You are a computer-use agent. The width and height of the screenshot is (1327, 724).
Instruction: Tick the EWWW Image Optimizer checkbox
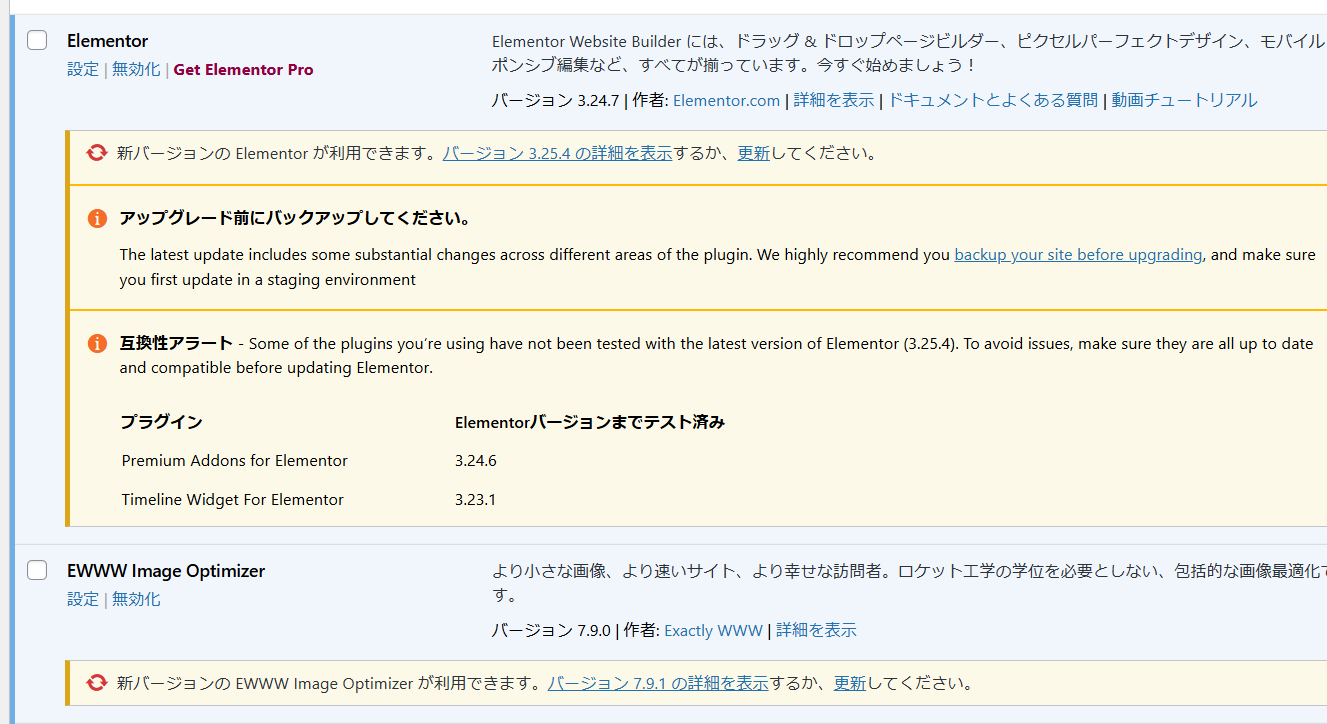pyautogui.click(x=37, y=570)
